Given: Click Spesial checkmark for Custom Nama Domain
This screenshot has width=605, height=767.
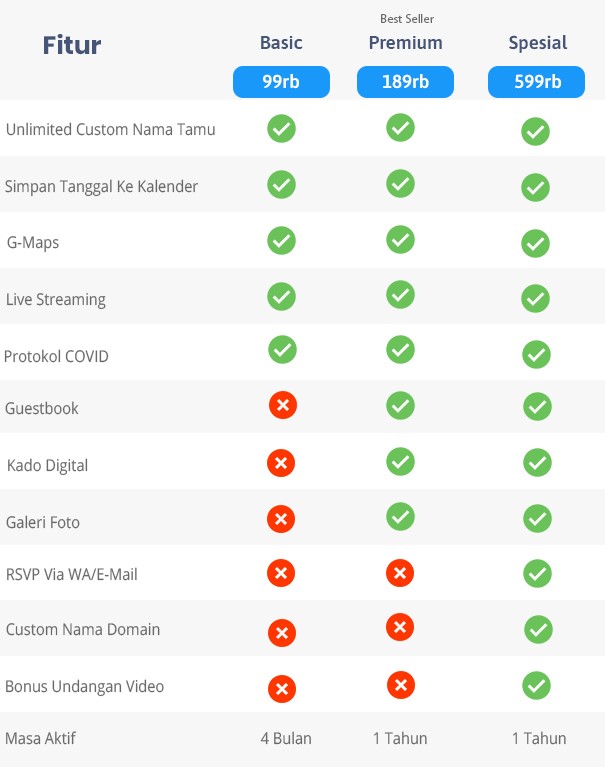Looking at the screenshot, I should click(538, 630).
